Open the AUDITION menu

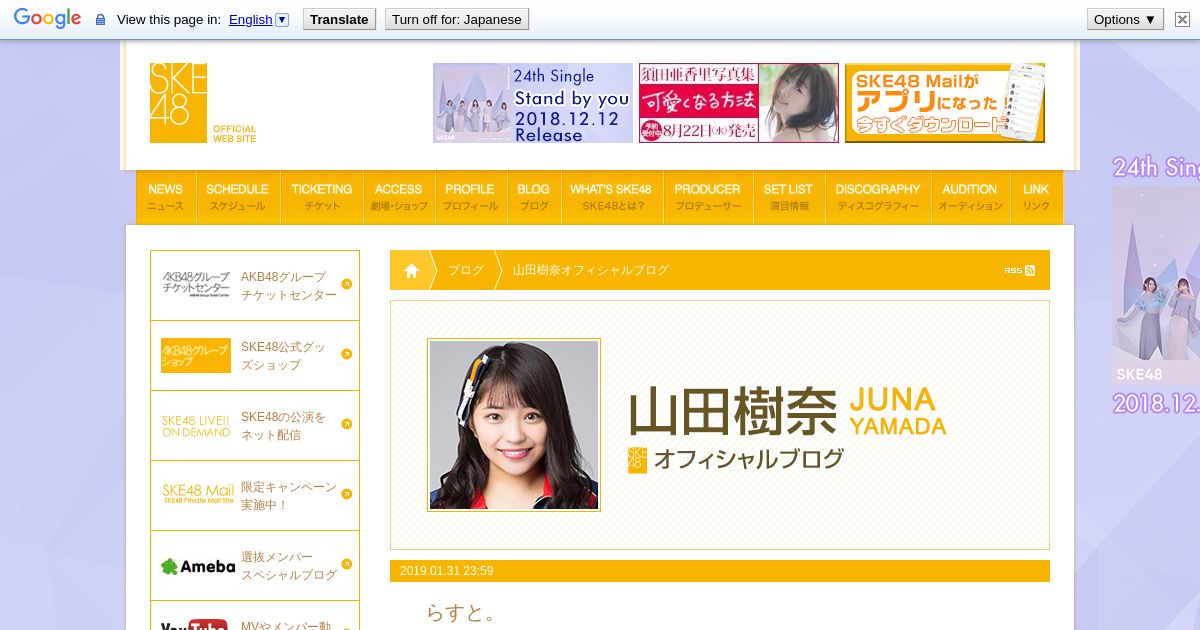click(x=970, y=197)
